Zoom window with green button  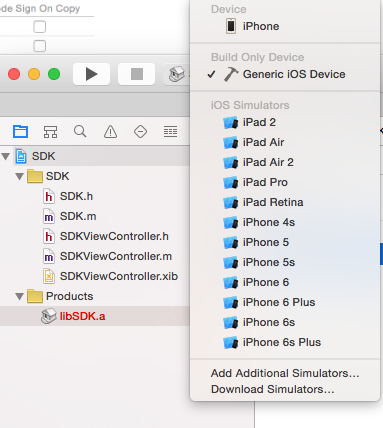(x=54, y=74)
